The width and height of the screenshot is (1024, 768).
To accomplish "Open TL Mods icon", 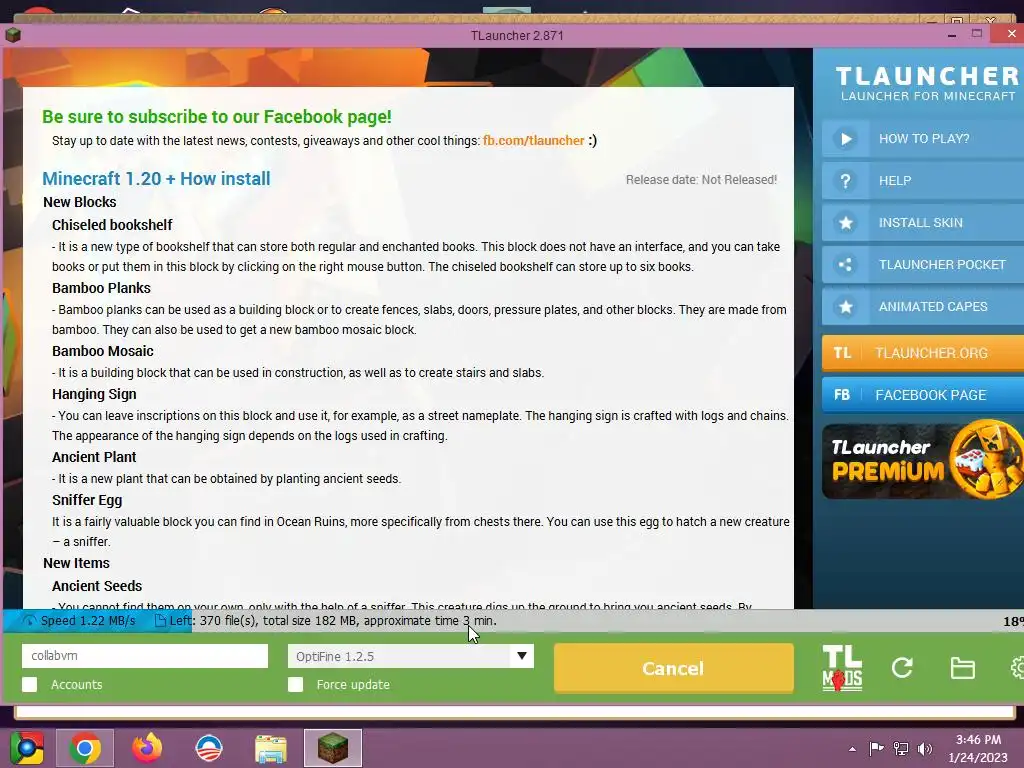I will tap(842, 667).
